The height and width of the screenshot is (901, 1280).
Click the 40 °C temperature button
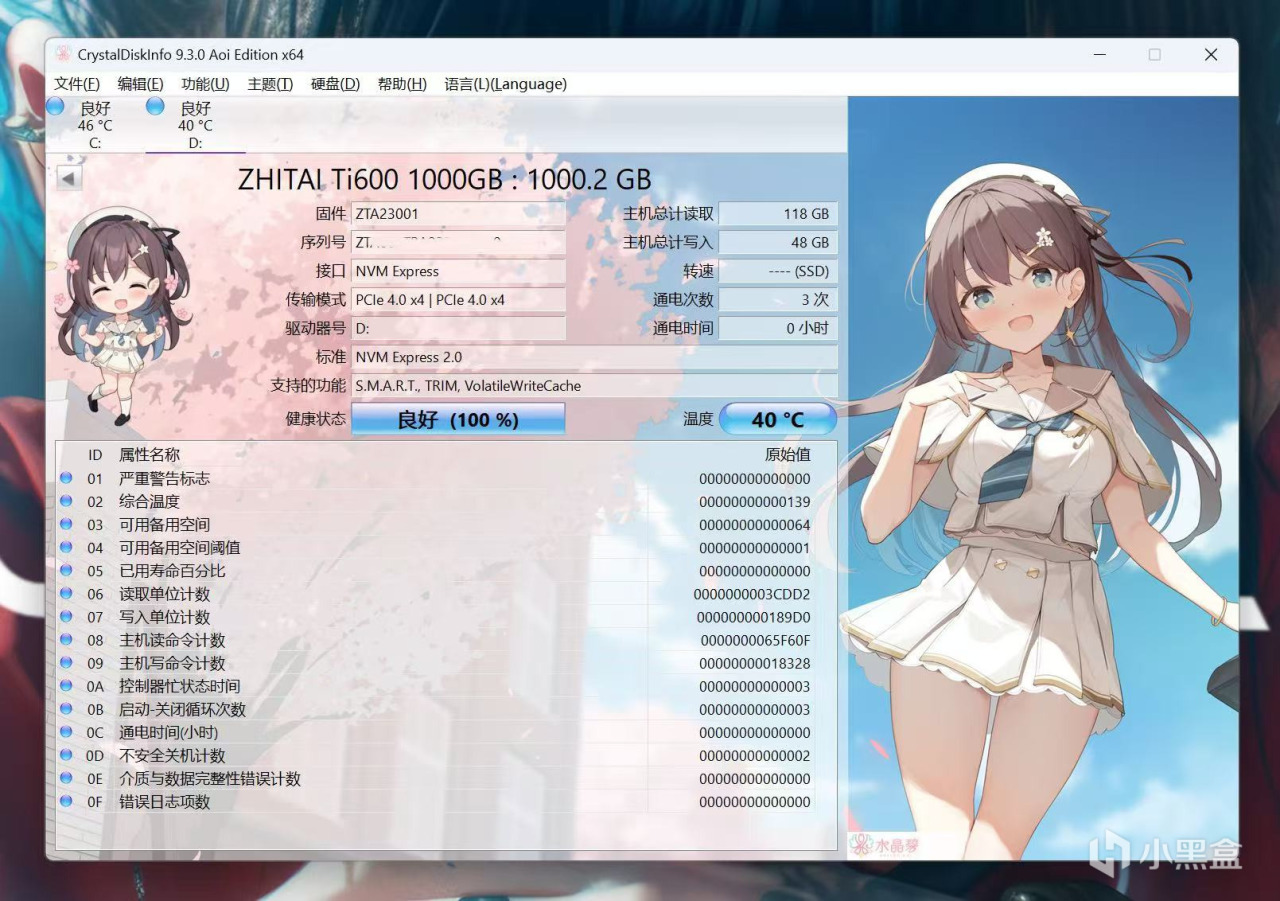click(778, 420)
